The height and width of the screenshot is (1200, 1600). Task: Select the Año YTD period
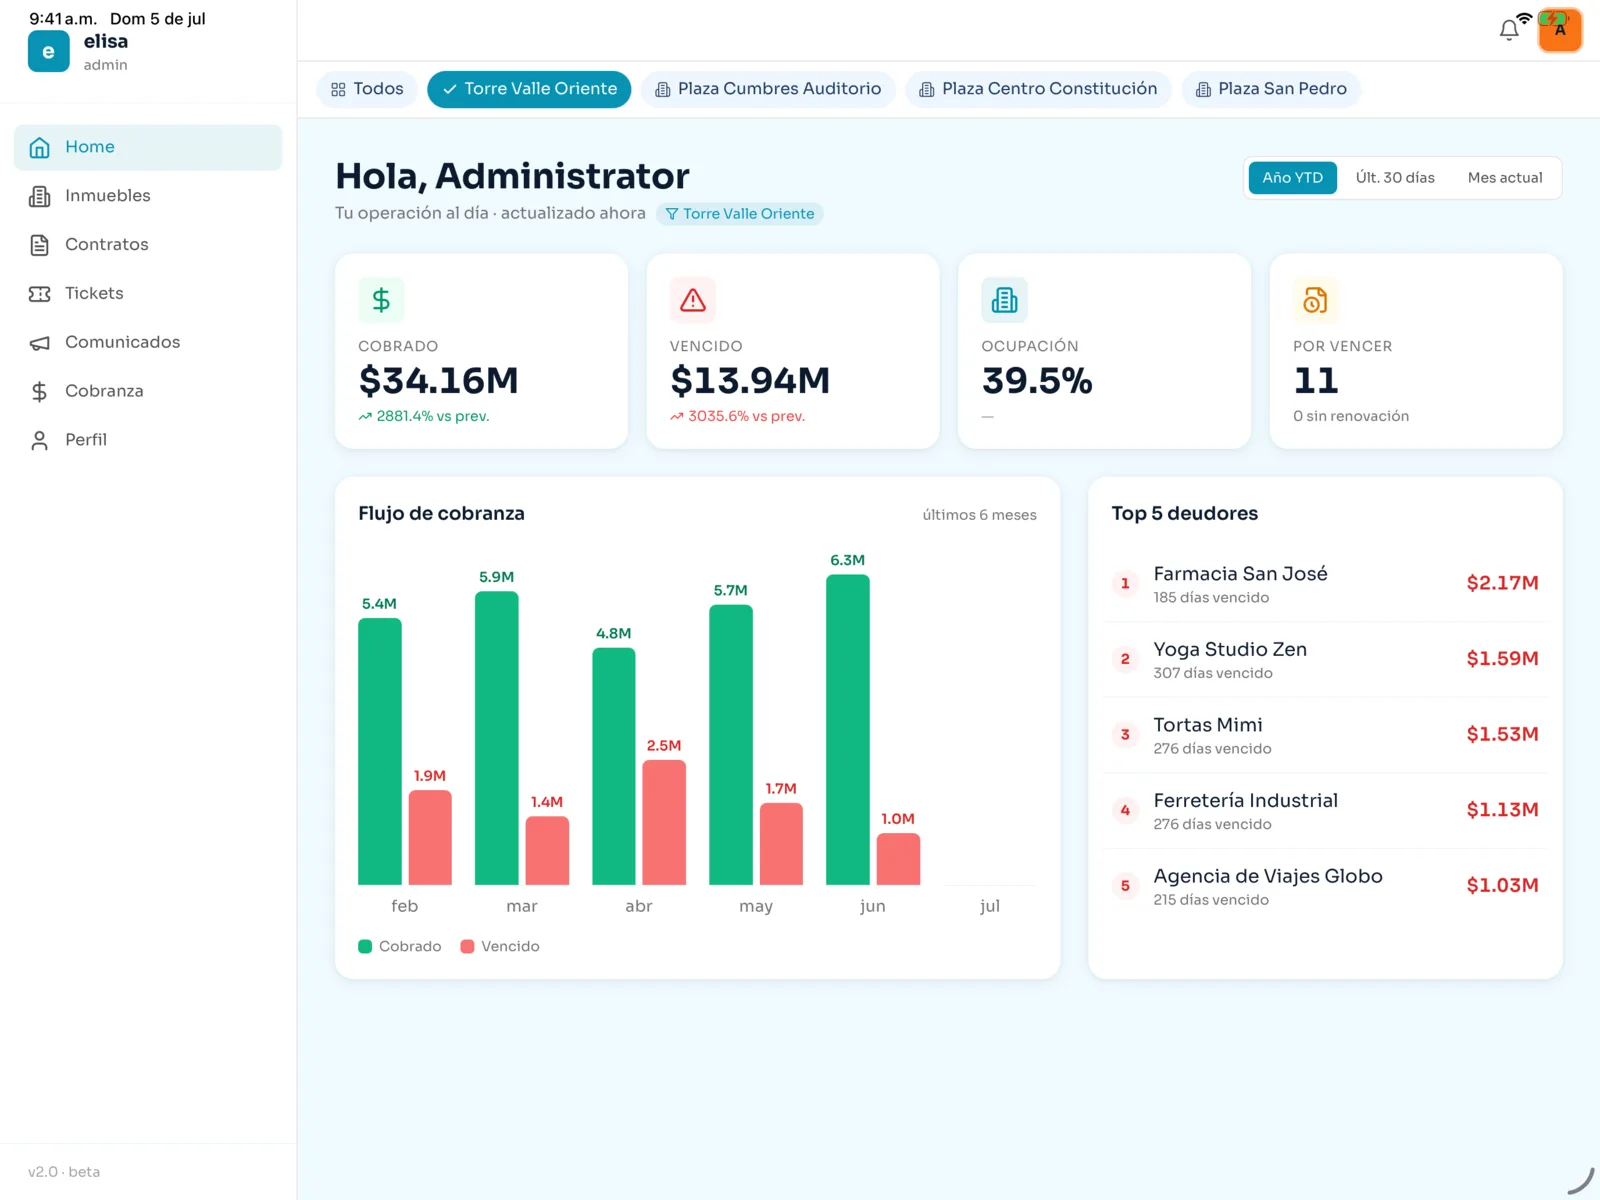click(x=1292, y=178)
